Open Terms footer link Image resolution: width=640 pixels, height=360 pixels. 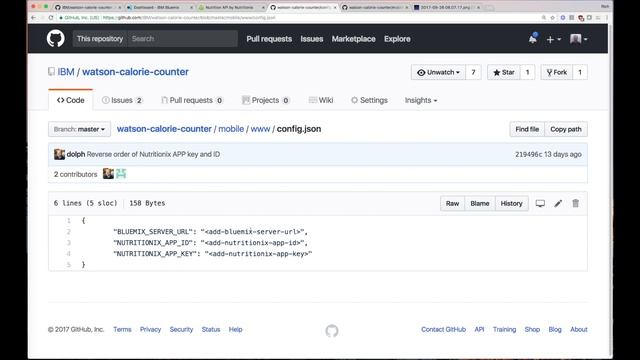(x=122, y=329)
